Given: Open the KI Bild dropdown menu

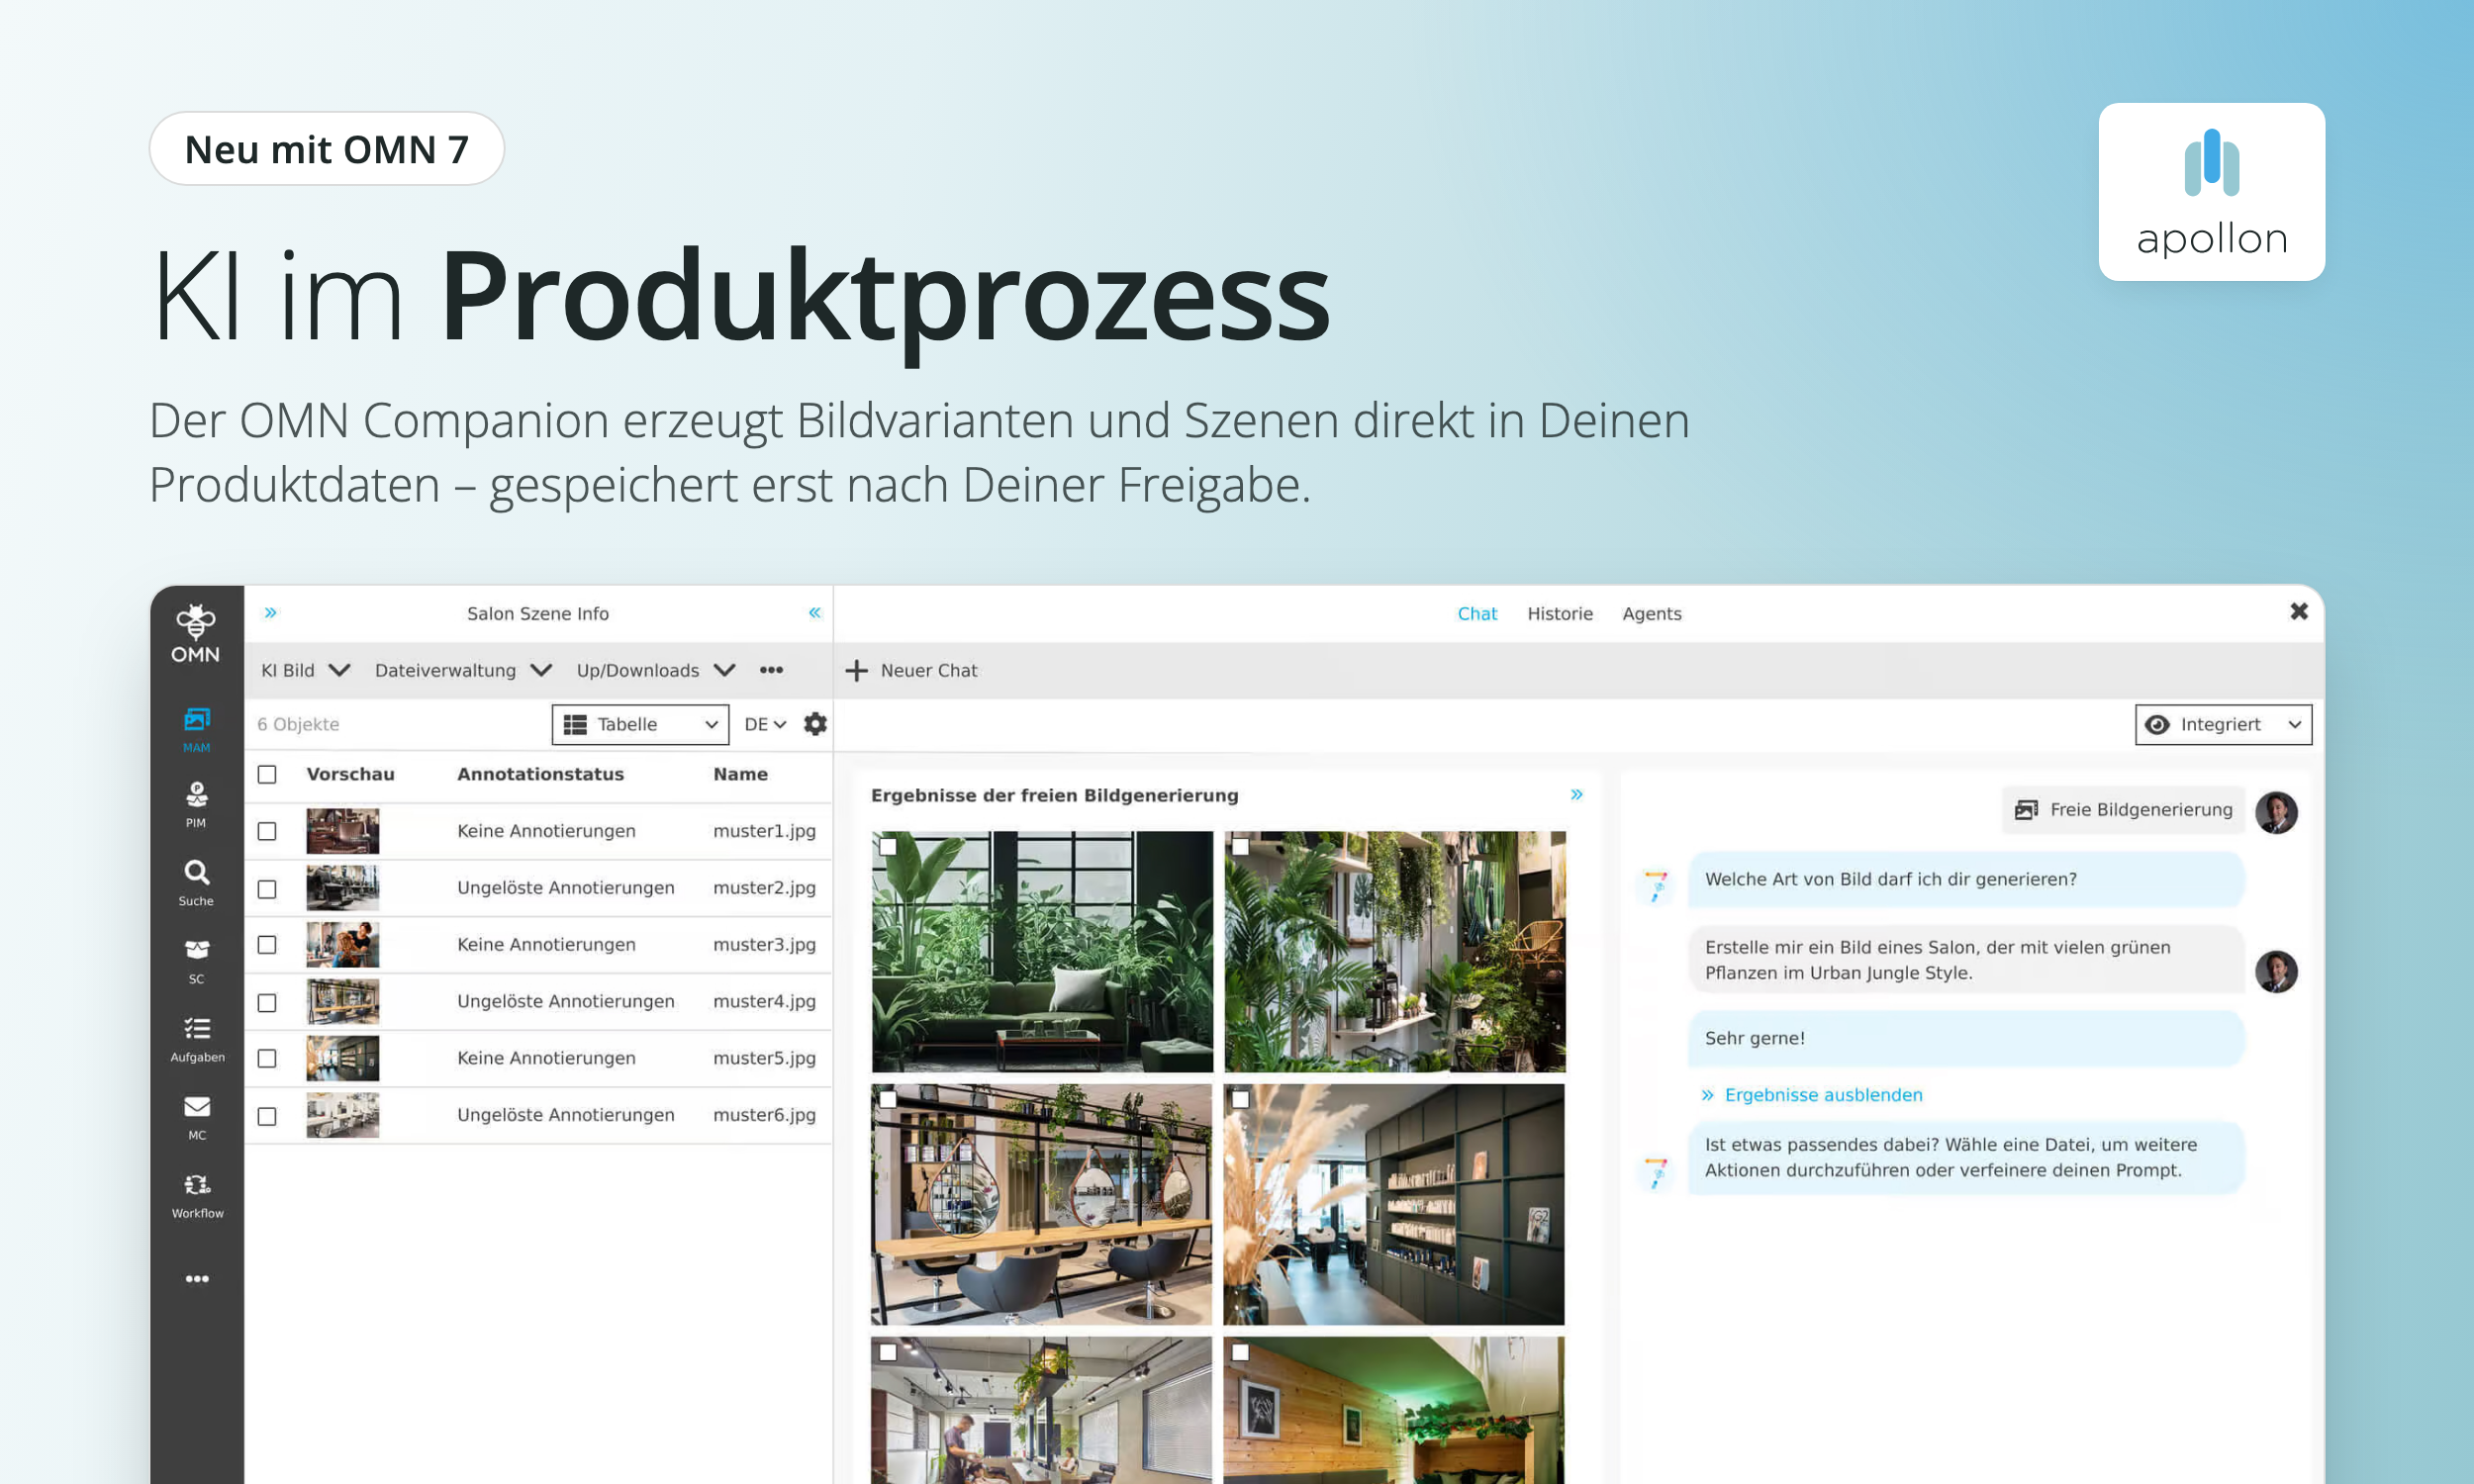Looking at the screenshot, I should click(305, 670).
